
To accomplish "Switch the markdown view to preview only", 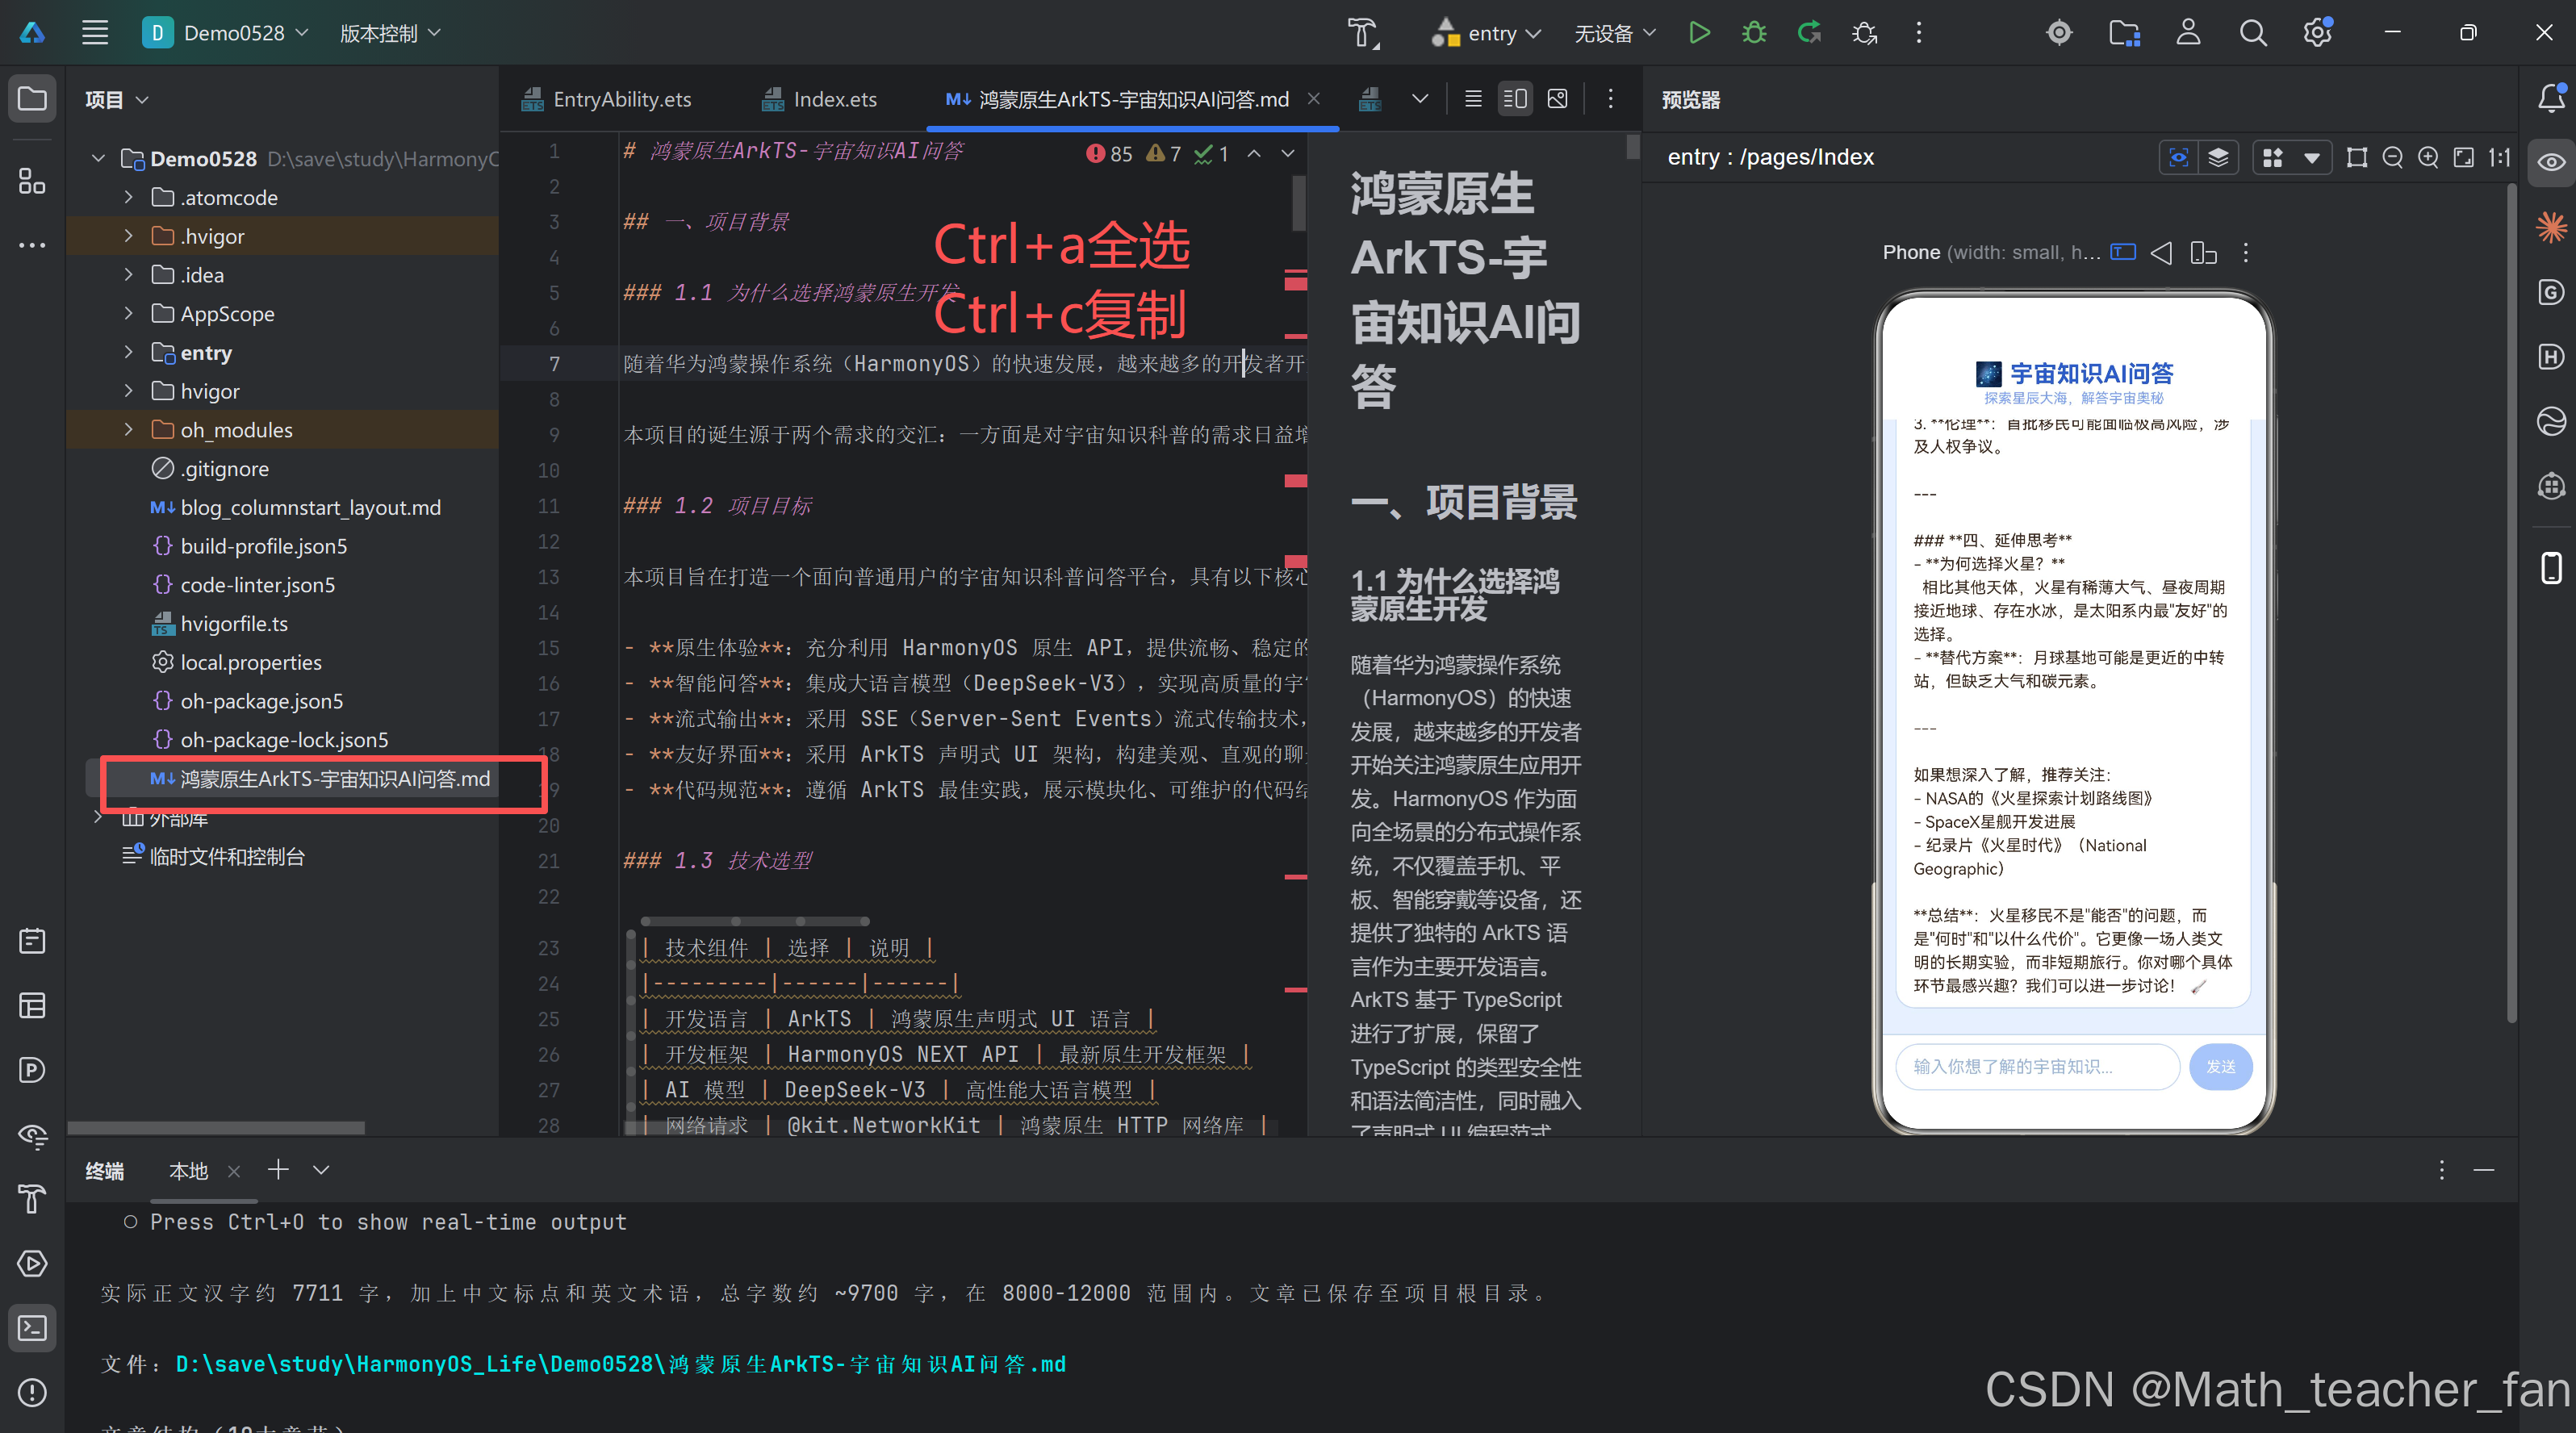I will [1557, 98].
